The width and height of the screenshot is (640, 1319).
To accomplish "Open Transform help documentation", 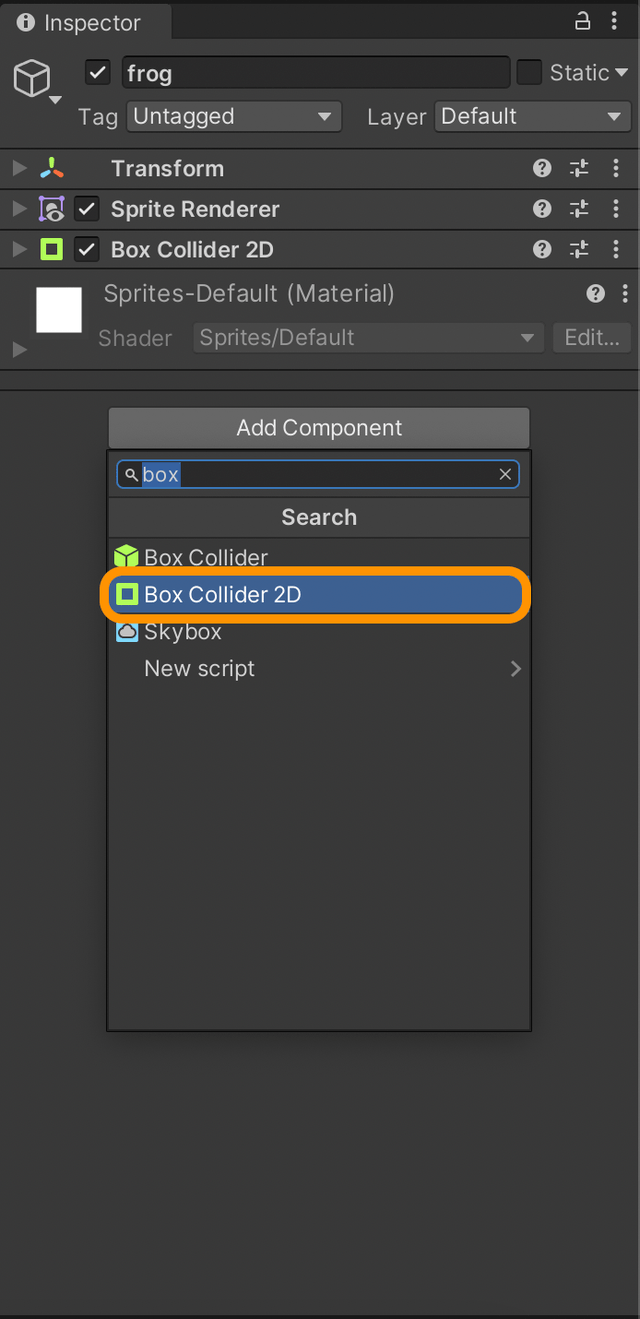I will click(541, 168).
